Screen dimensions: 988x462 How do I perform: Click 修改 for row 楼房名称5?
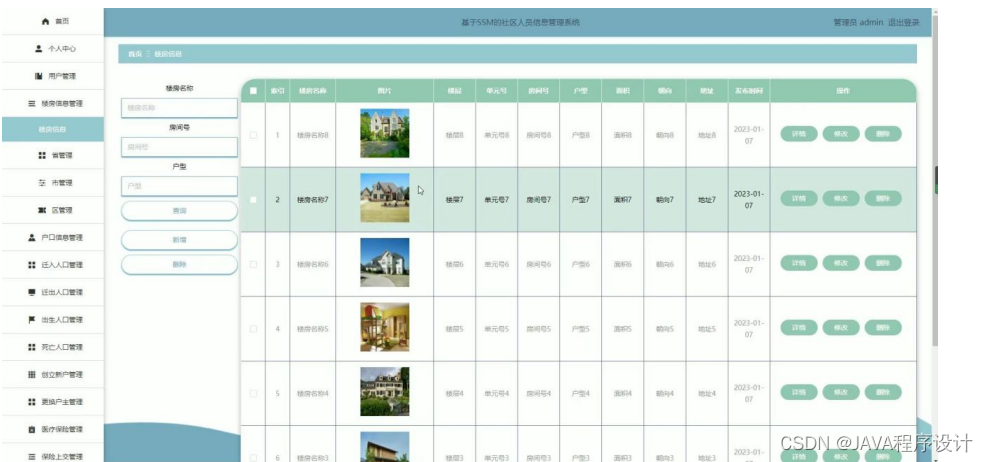[x=841, y=328]
